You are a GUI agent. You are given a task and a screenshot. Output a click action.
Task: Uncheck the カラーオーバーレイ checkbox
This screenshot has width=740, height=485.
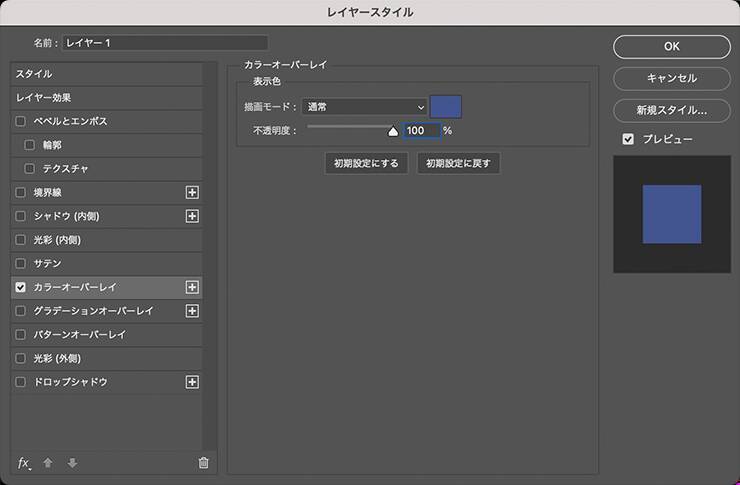coord(21,287)
